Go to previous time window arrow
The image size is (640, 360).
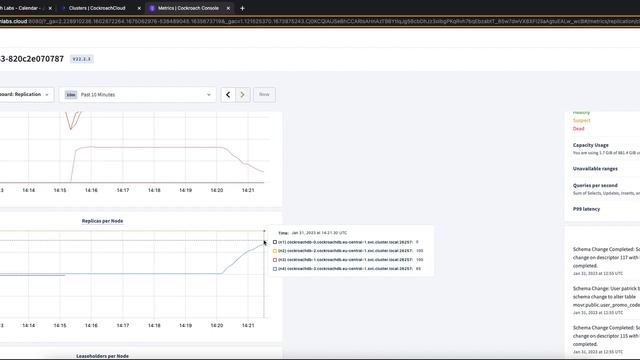pos(228,95)
